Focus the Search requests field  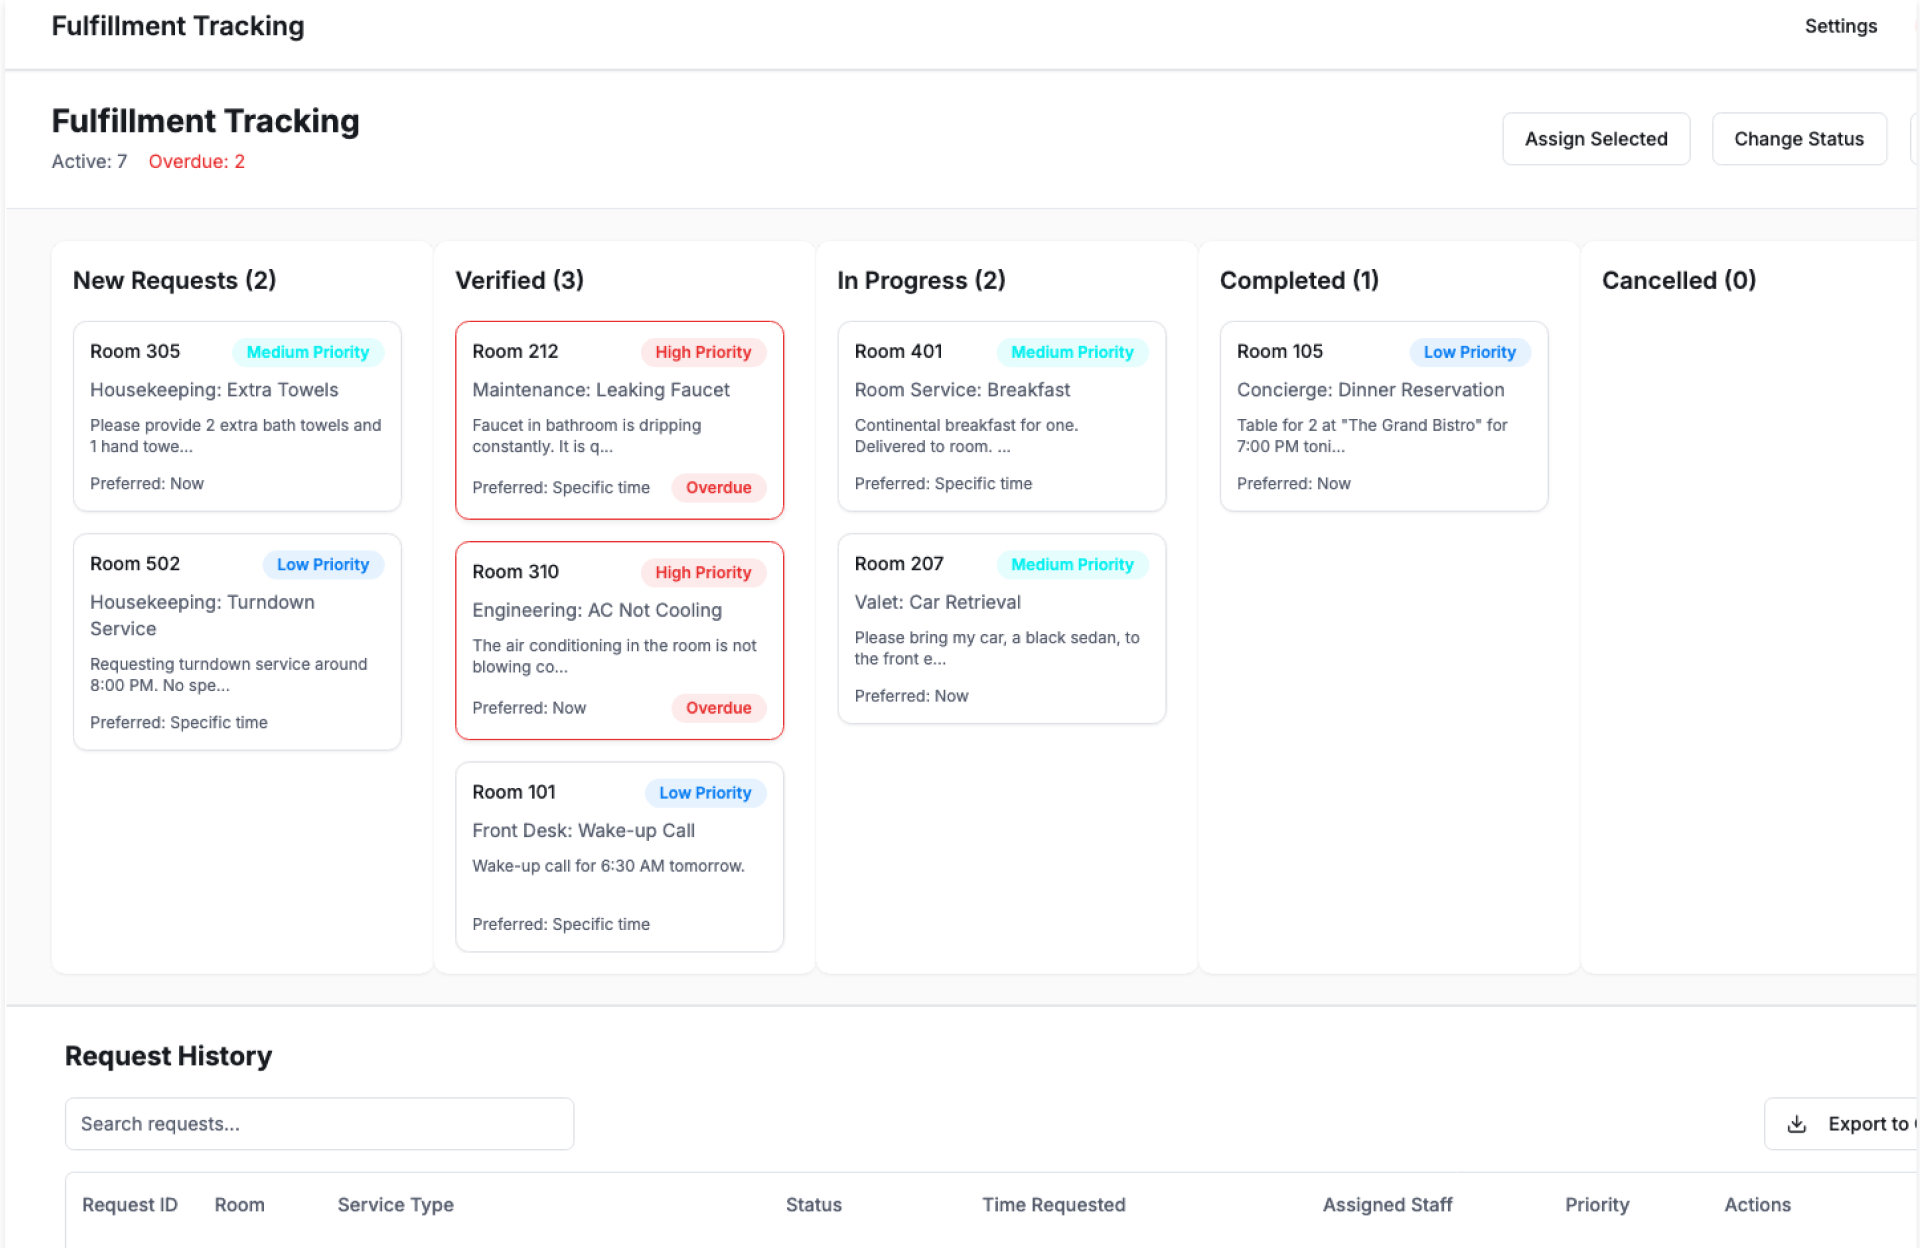(x=319, y=1124)
